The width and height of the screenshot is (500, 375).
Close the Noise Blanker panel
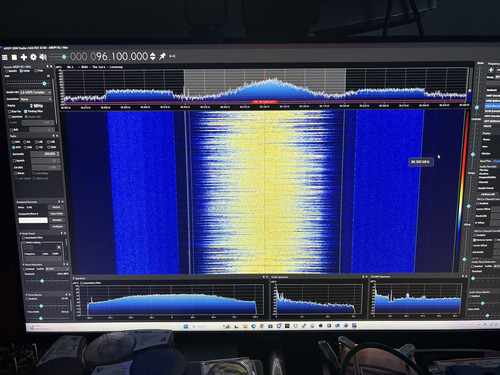tap(70, 294)
